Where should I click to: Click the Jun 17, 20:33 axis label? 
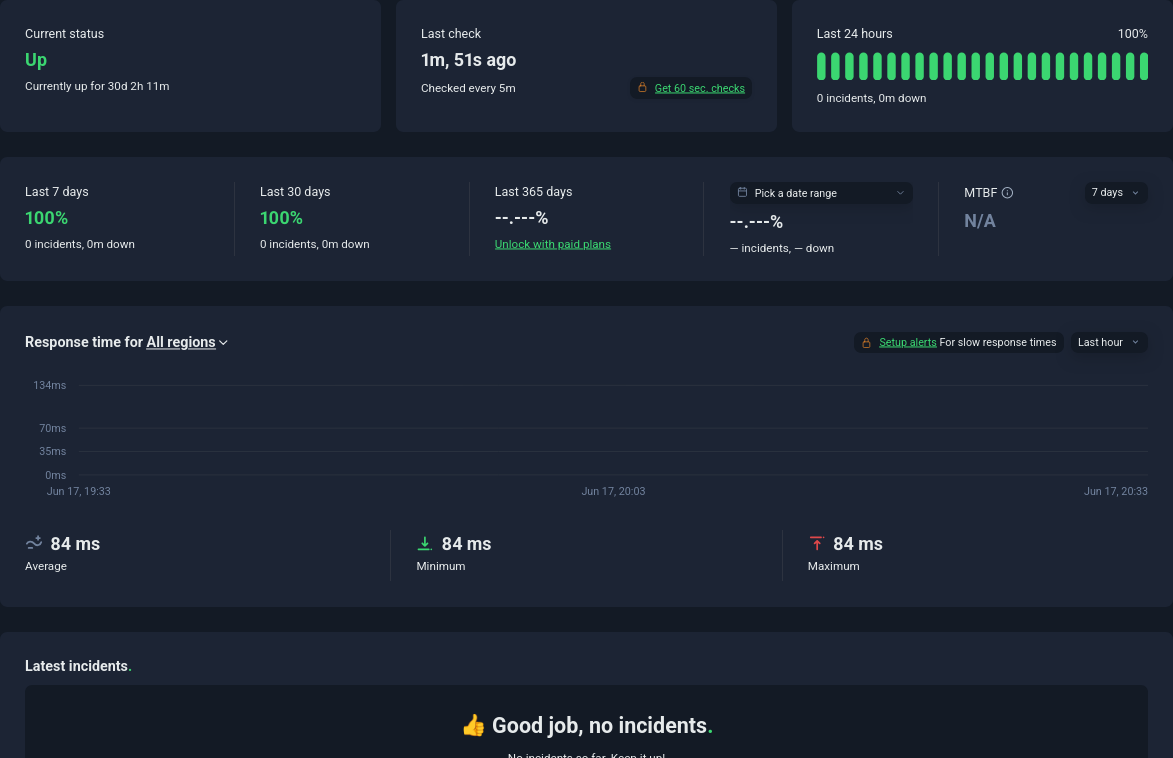point(1115,492)
